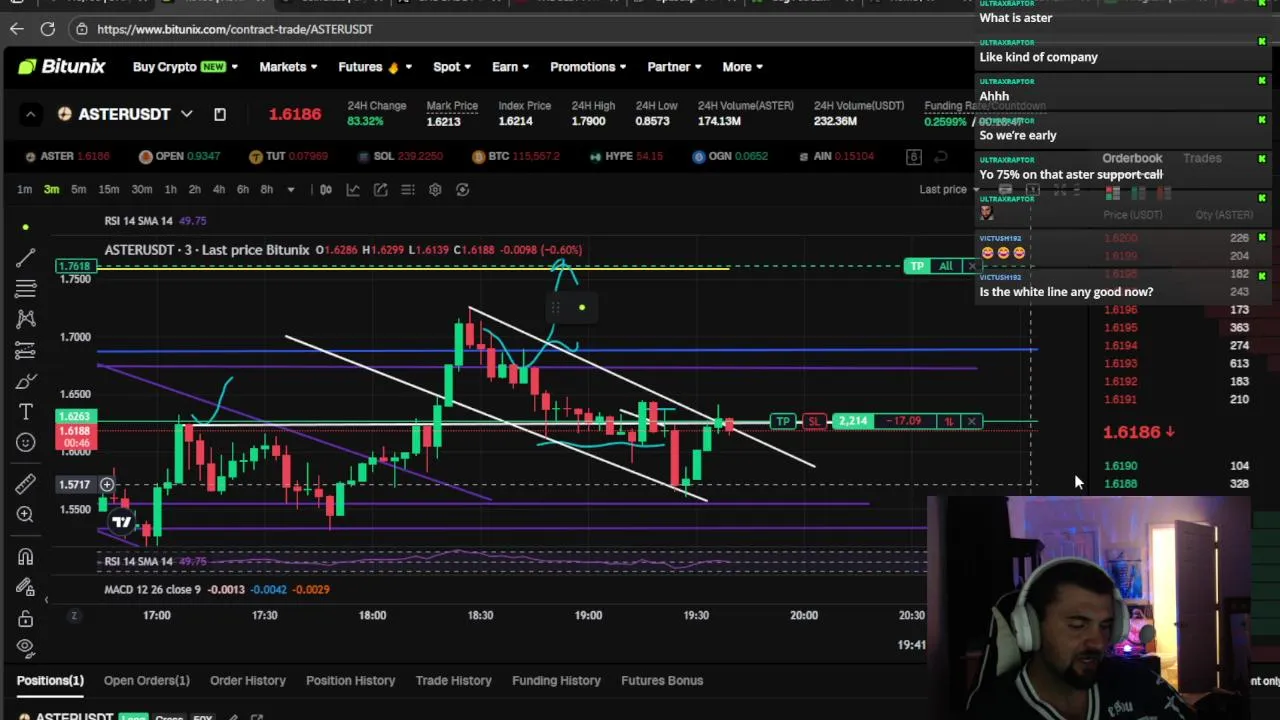Close position X on order line
This screenshot has height=720, width=1280.
[x=971, y=421]
